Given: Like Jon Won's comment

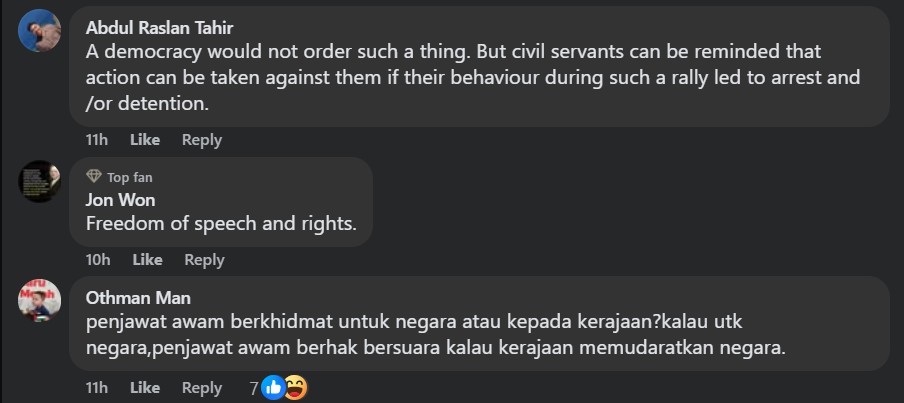Looking at the screenshot, I should pos(147,260).
